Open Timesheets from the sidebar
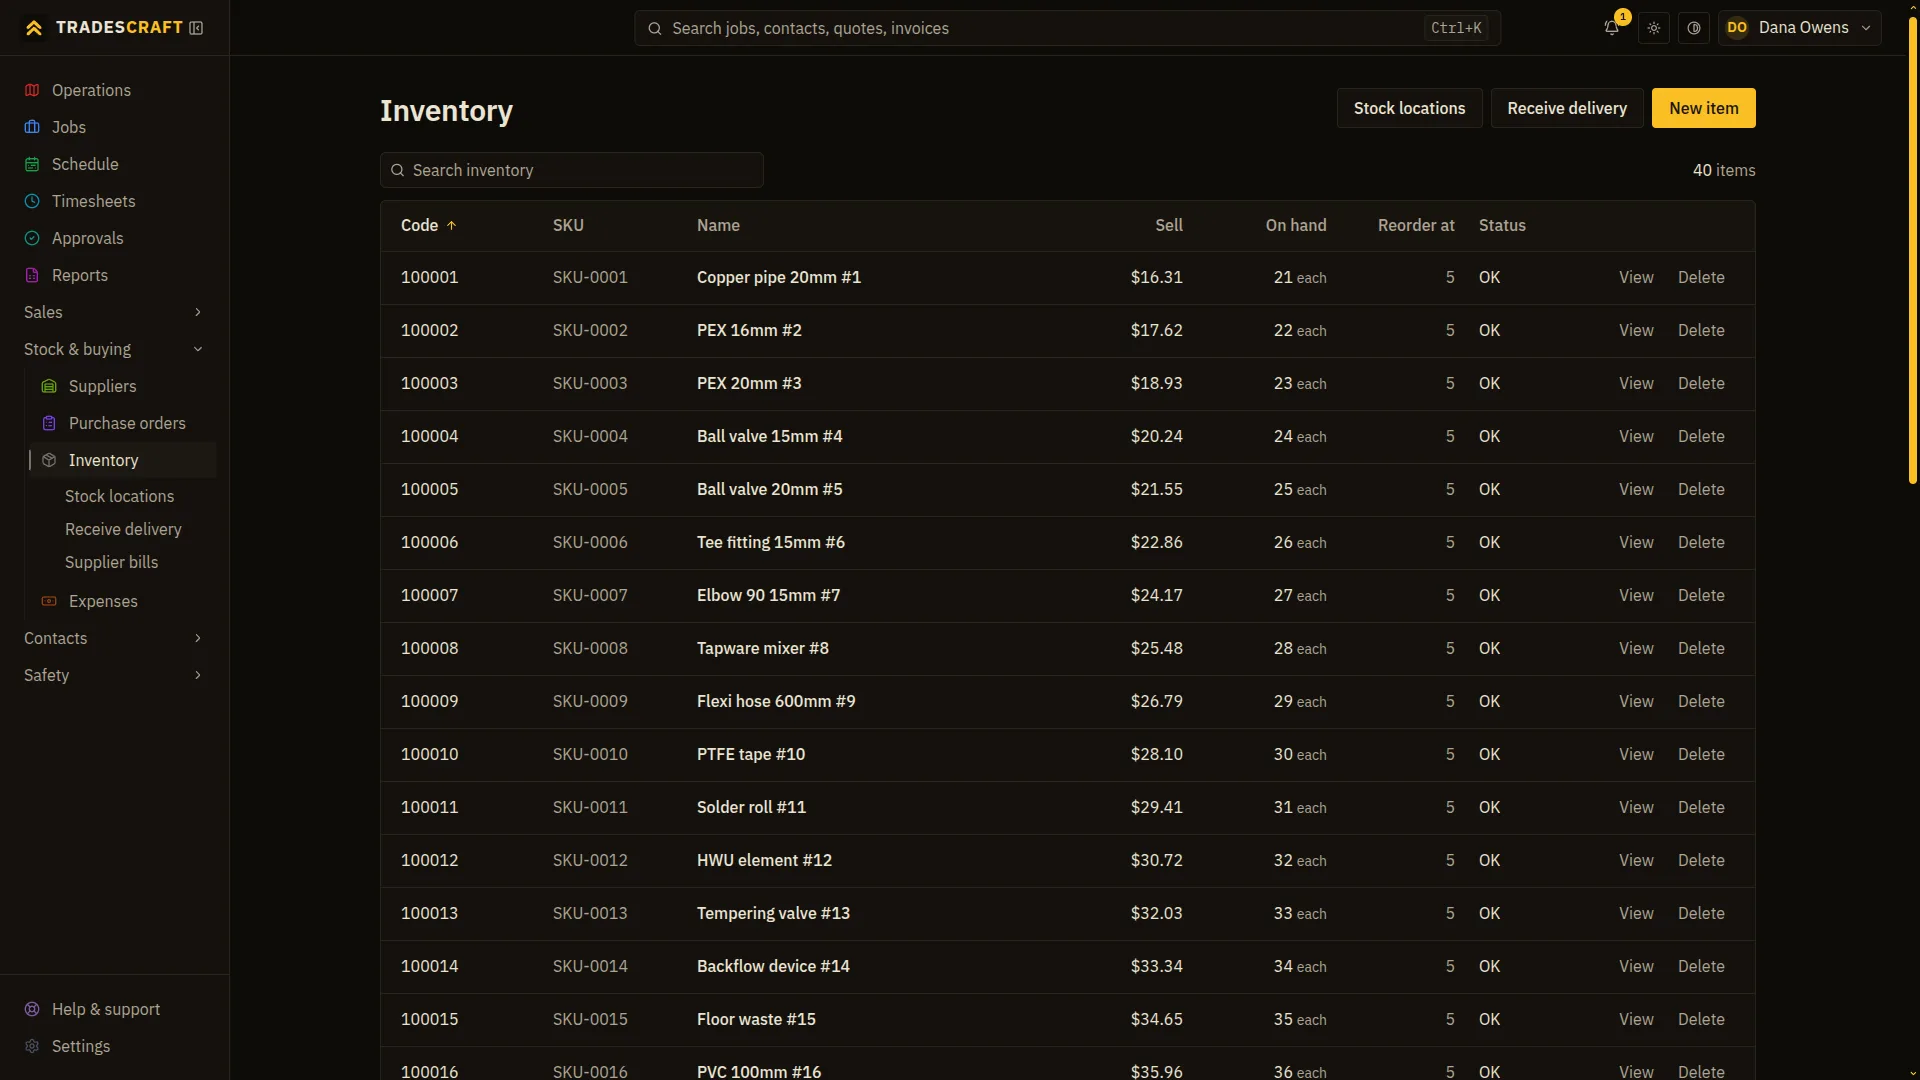 point(114,201)
